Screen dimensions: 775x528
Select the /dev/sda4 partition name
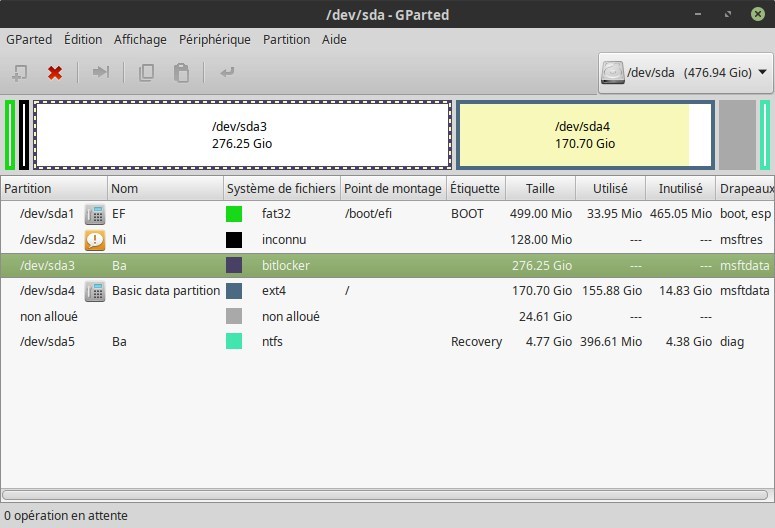click(x=47, y=291)
